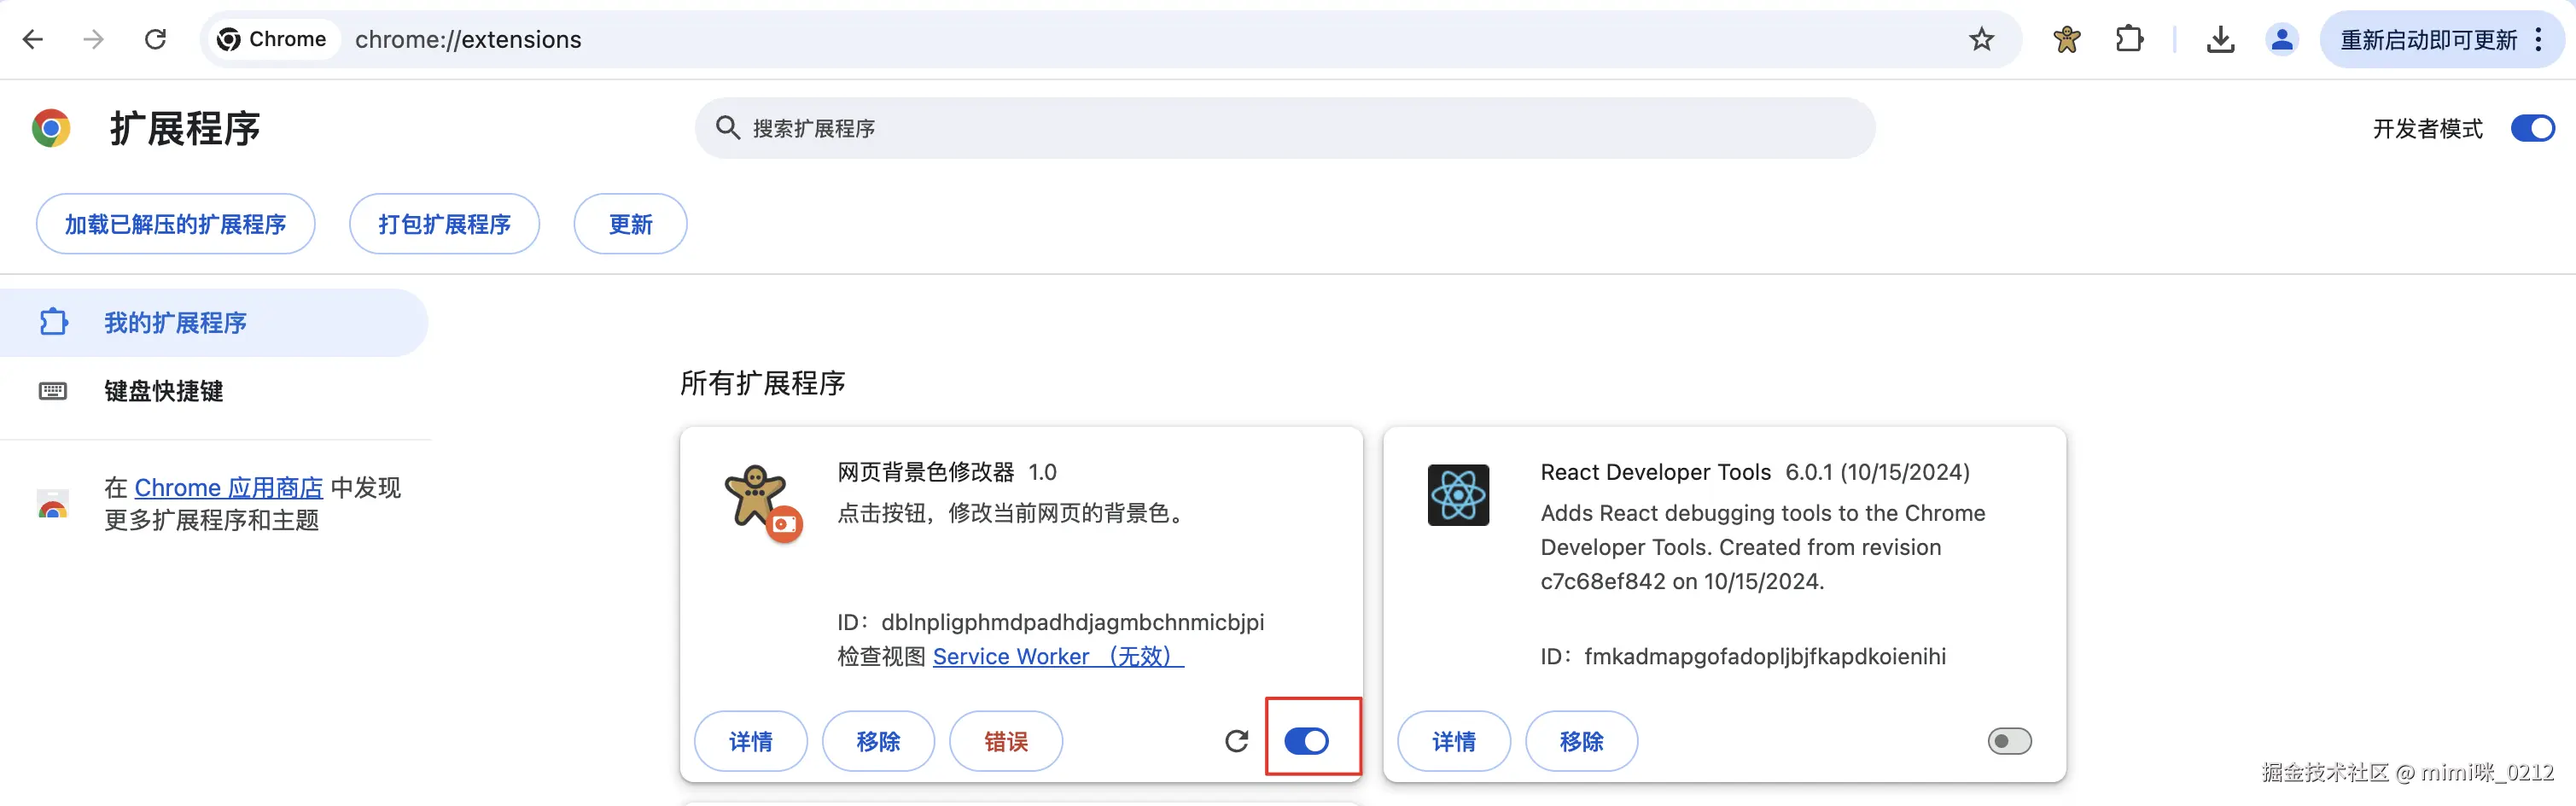Click the React Developer Tools title text
Viewport: 2576px width, 806px height.
(x=1655, y=472)
